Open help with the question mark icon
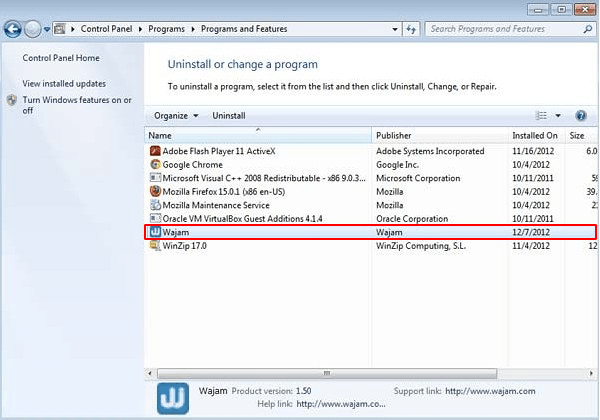The height and width of the screenshot is (420, 600). click(581, 116)
